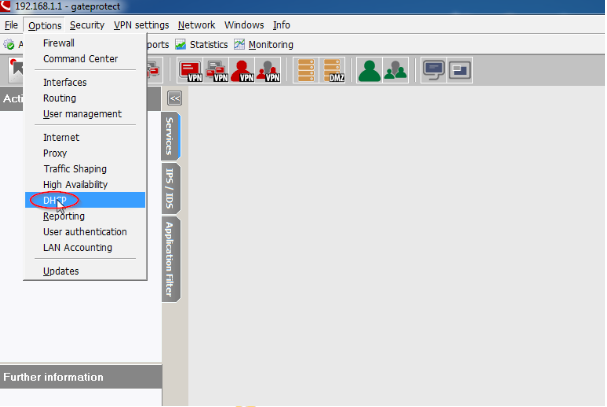Collapse side panel with double-arrow button
The height and width of the screenshot is (407, 607).
tap(174, 98)
